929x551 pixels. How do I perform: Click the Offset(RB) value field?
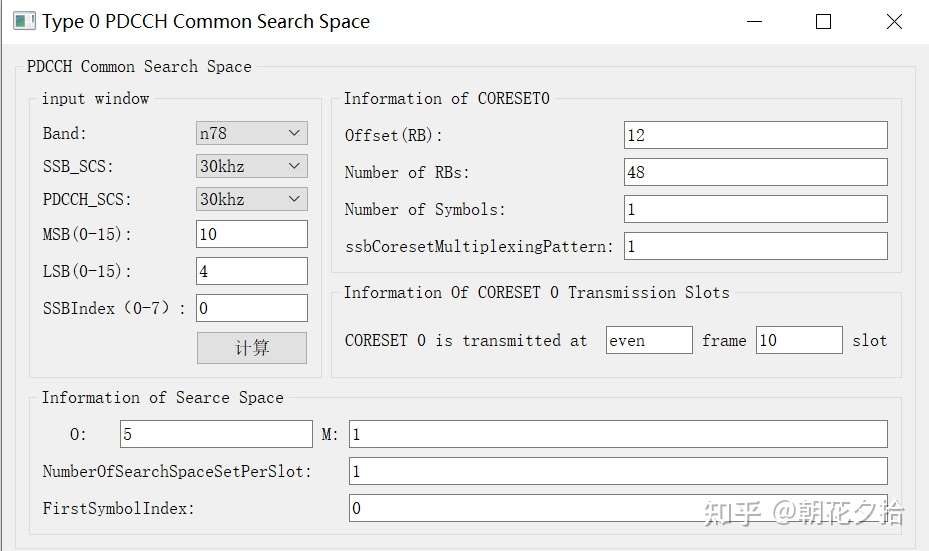point(755,135)
